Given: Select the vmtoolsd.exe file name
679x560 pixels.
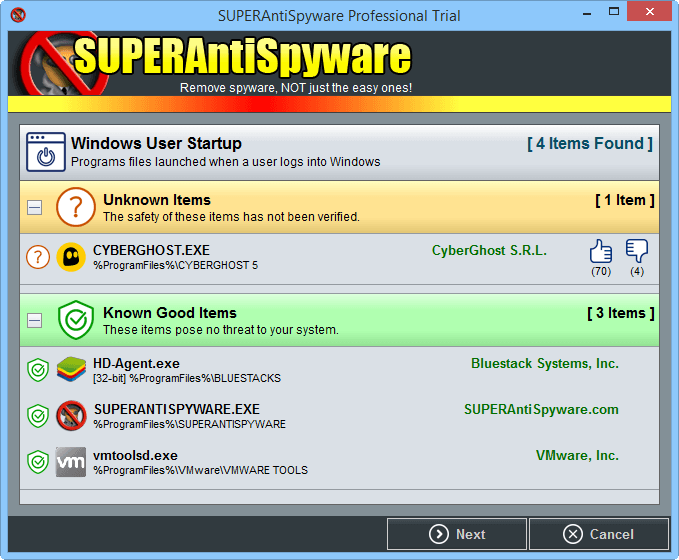Looking at the screenshot, I should pyautogui.click(x=136, y=456).
